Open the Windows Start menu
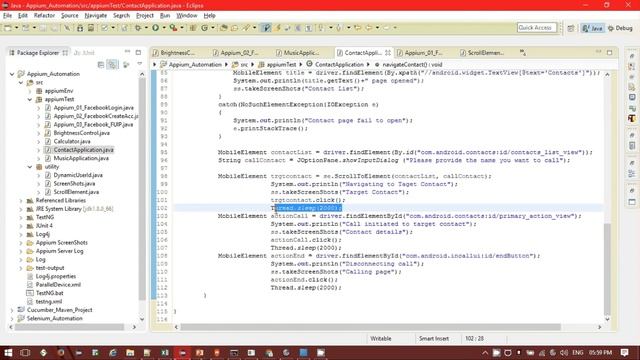Screen dimensions: 640x360 pos(8,353)
